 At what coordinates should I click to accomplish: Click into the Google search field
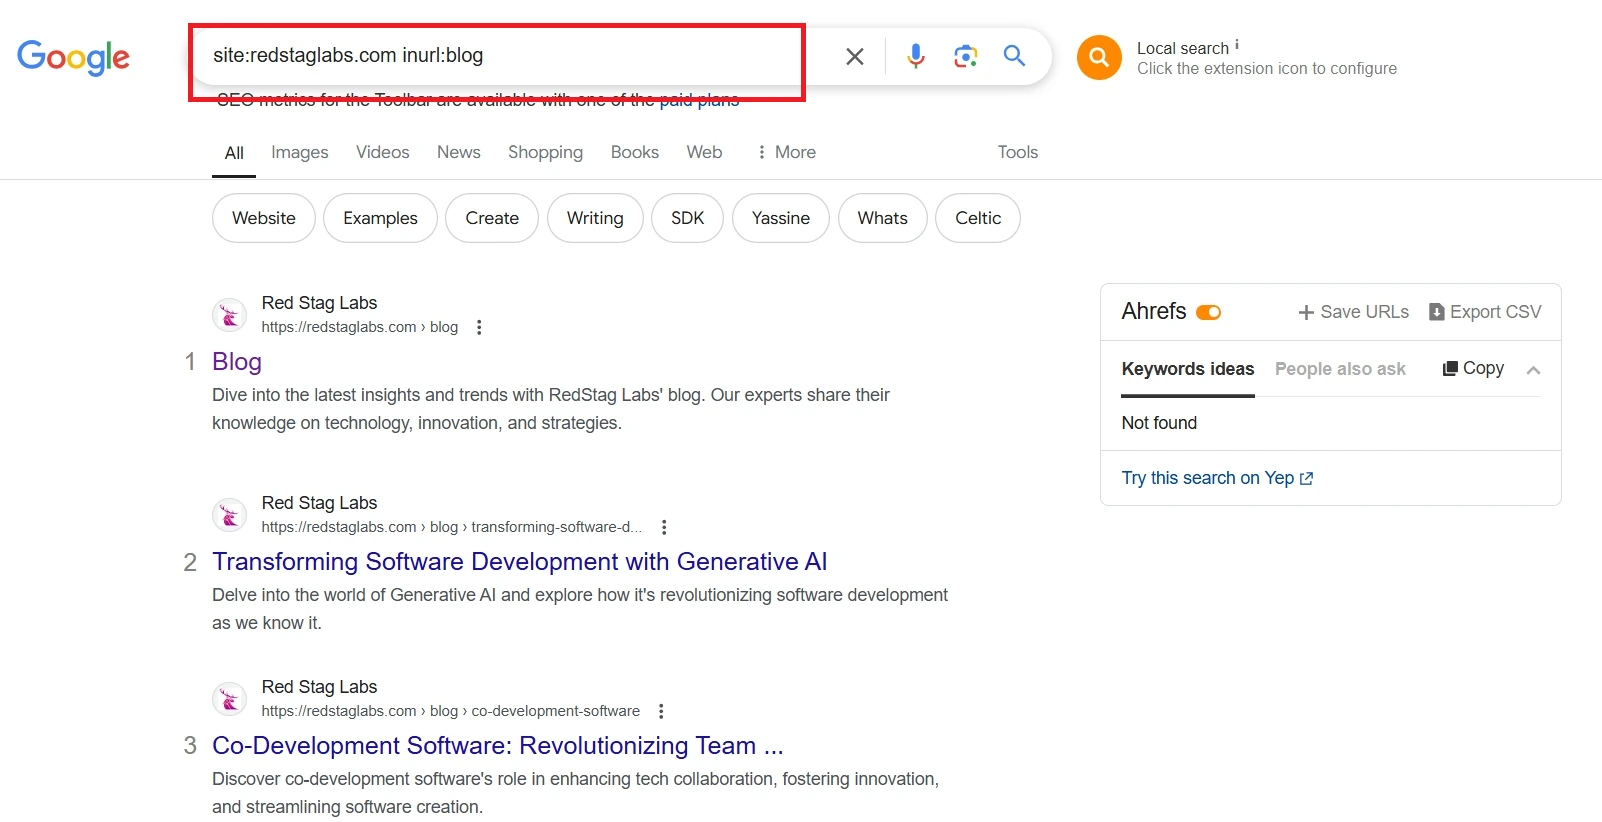pos(500,56)
